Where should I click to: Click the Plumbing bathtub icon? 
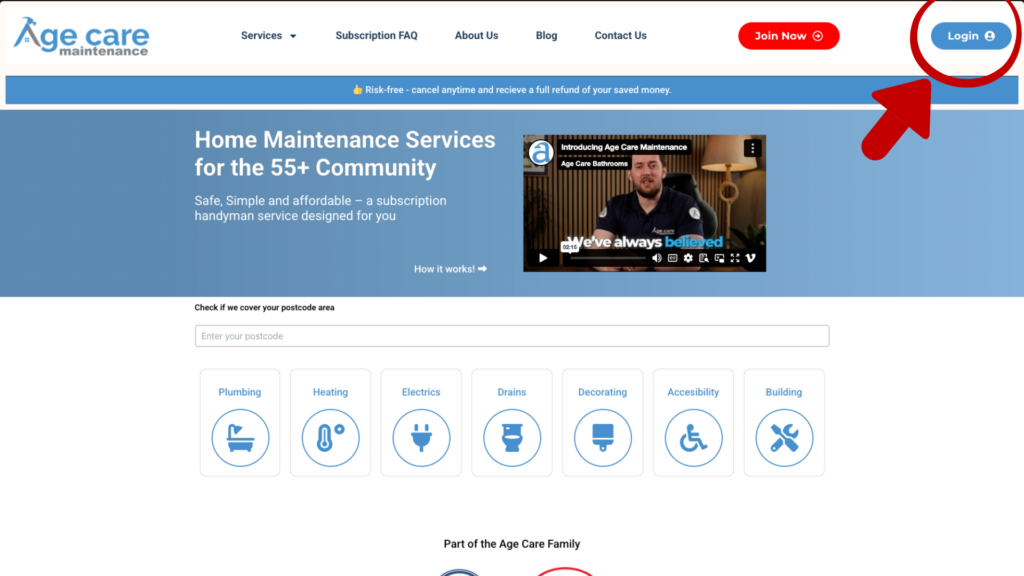click(x=240, y=438)
